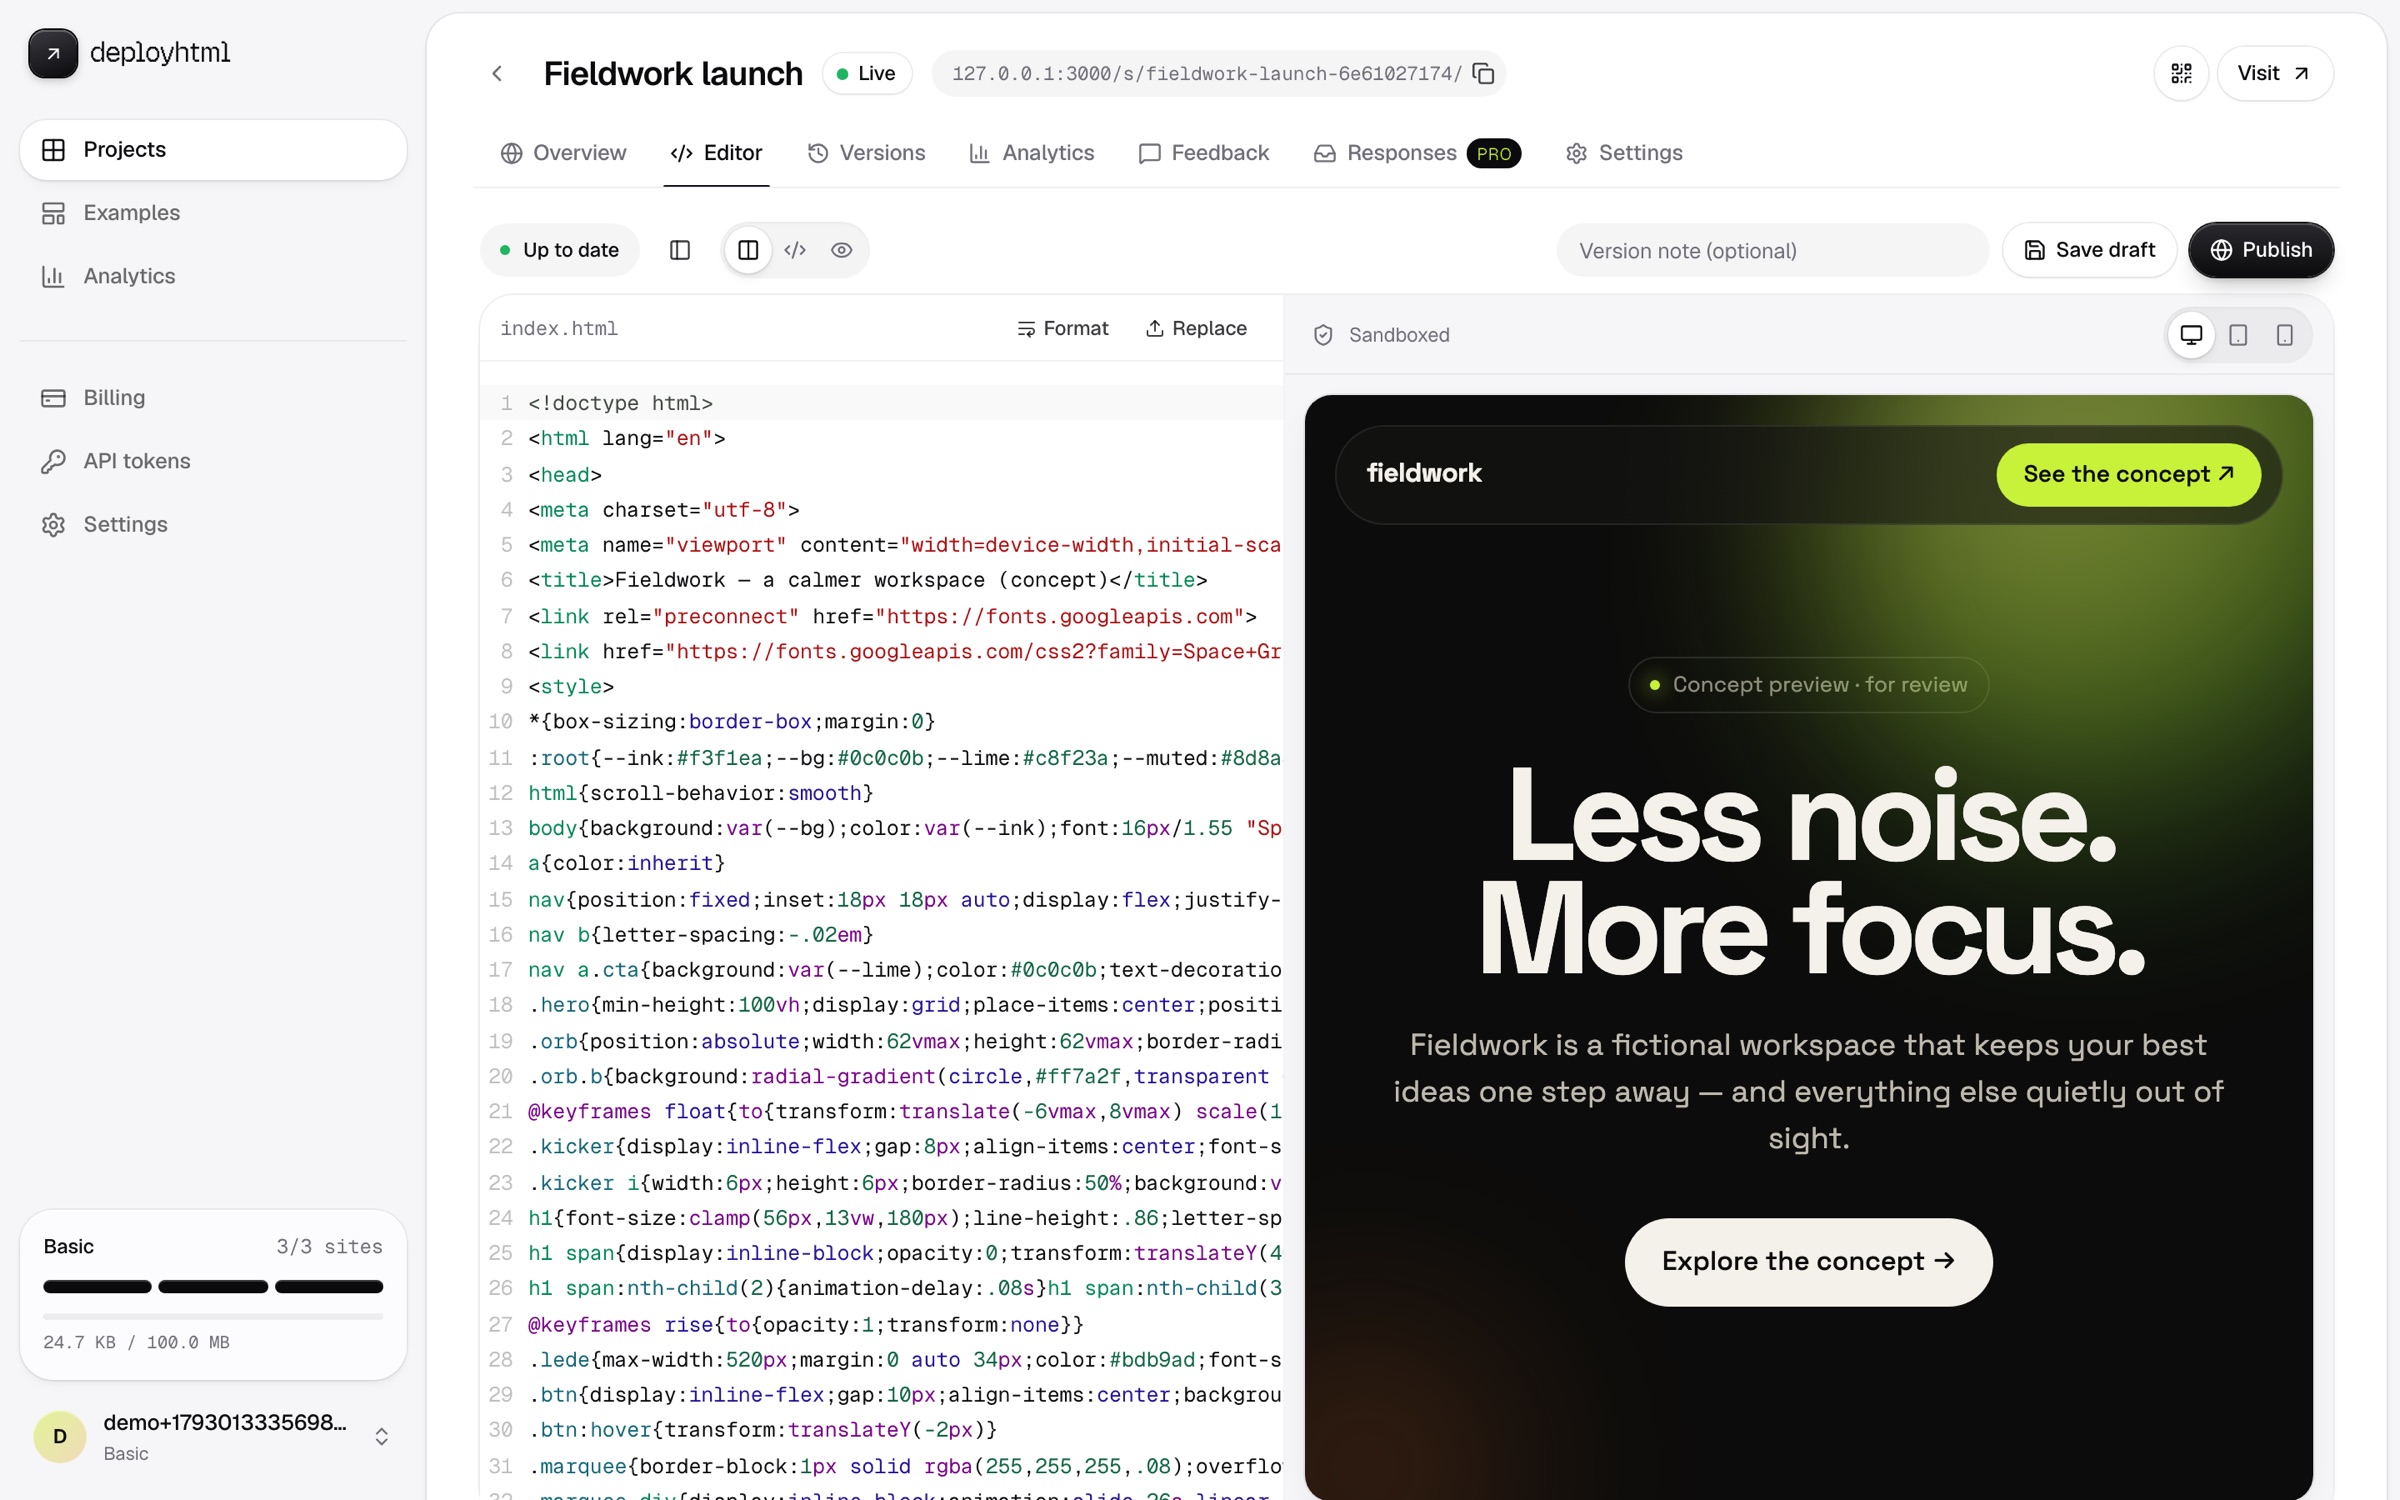Click the user avatar D
This screenshot has width=2400, height=1500.
click(60, 1437)
